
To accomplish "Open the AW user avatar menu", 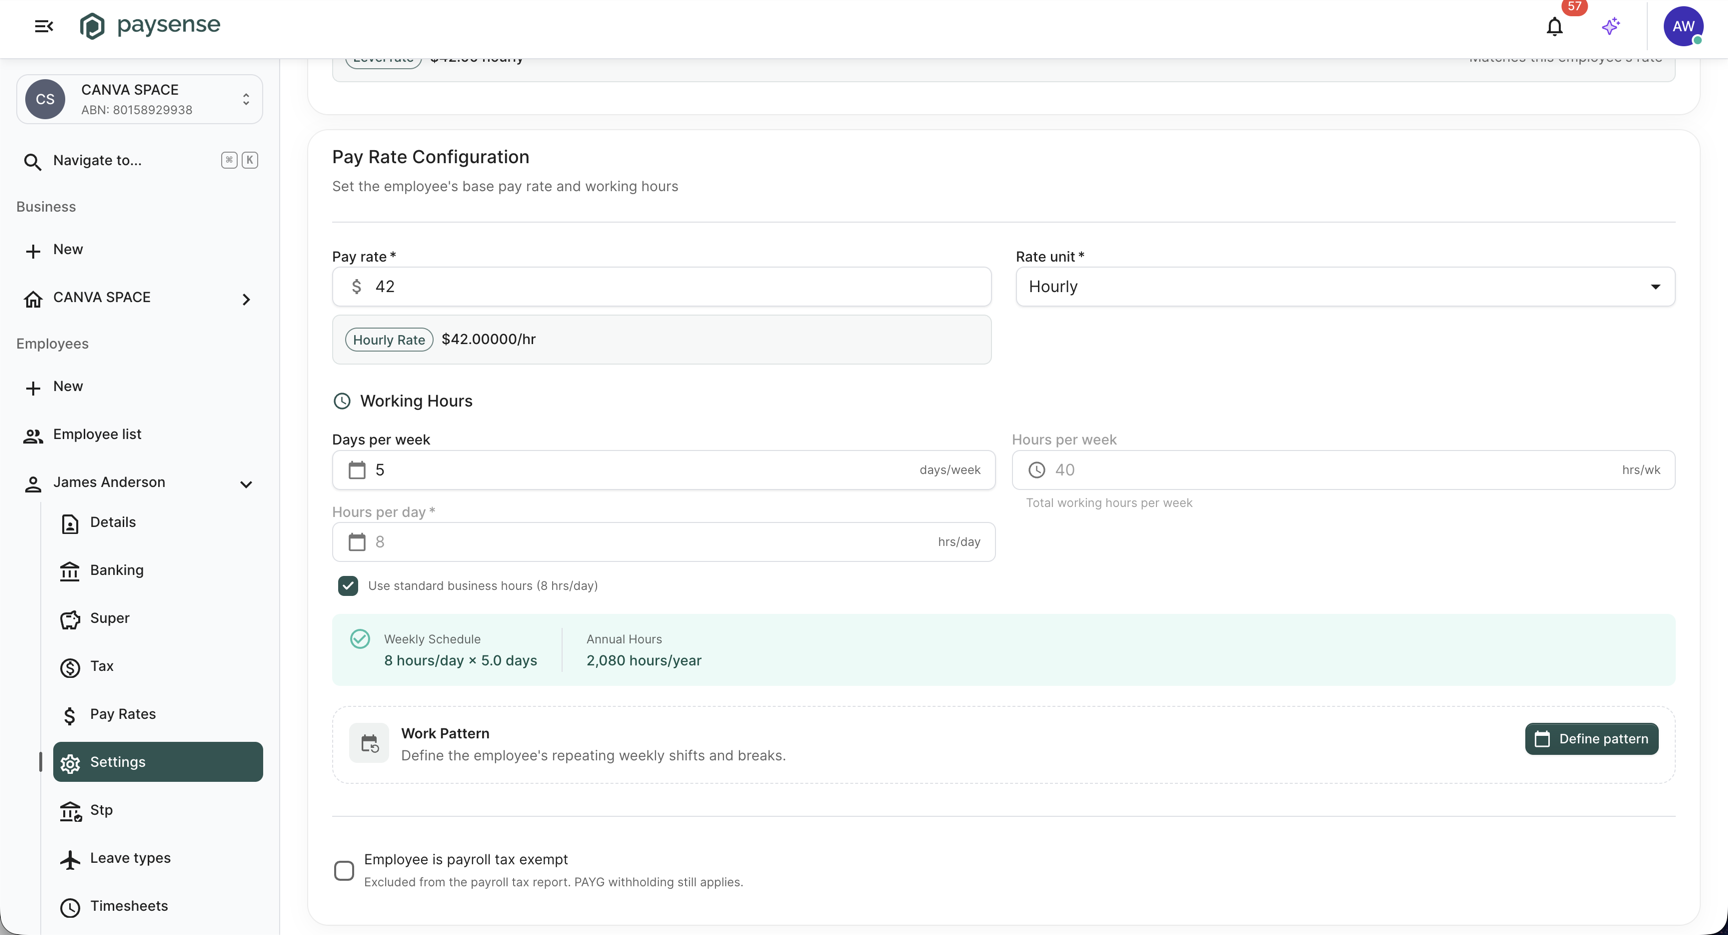I will coord(1683,26).
